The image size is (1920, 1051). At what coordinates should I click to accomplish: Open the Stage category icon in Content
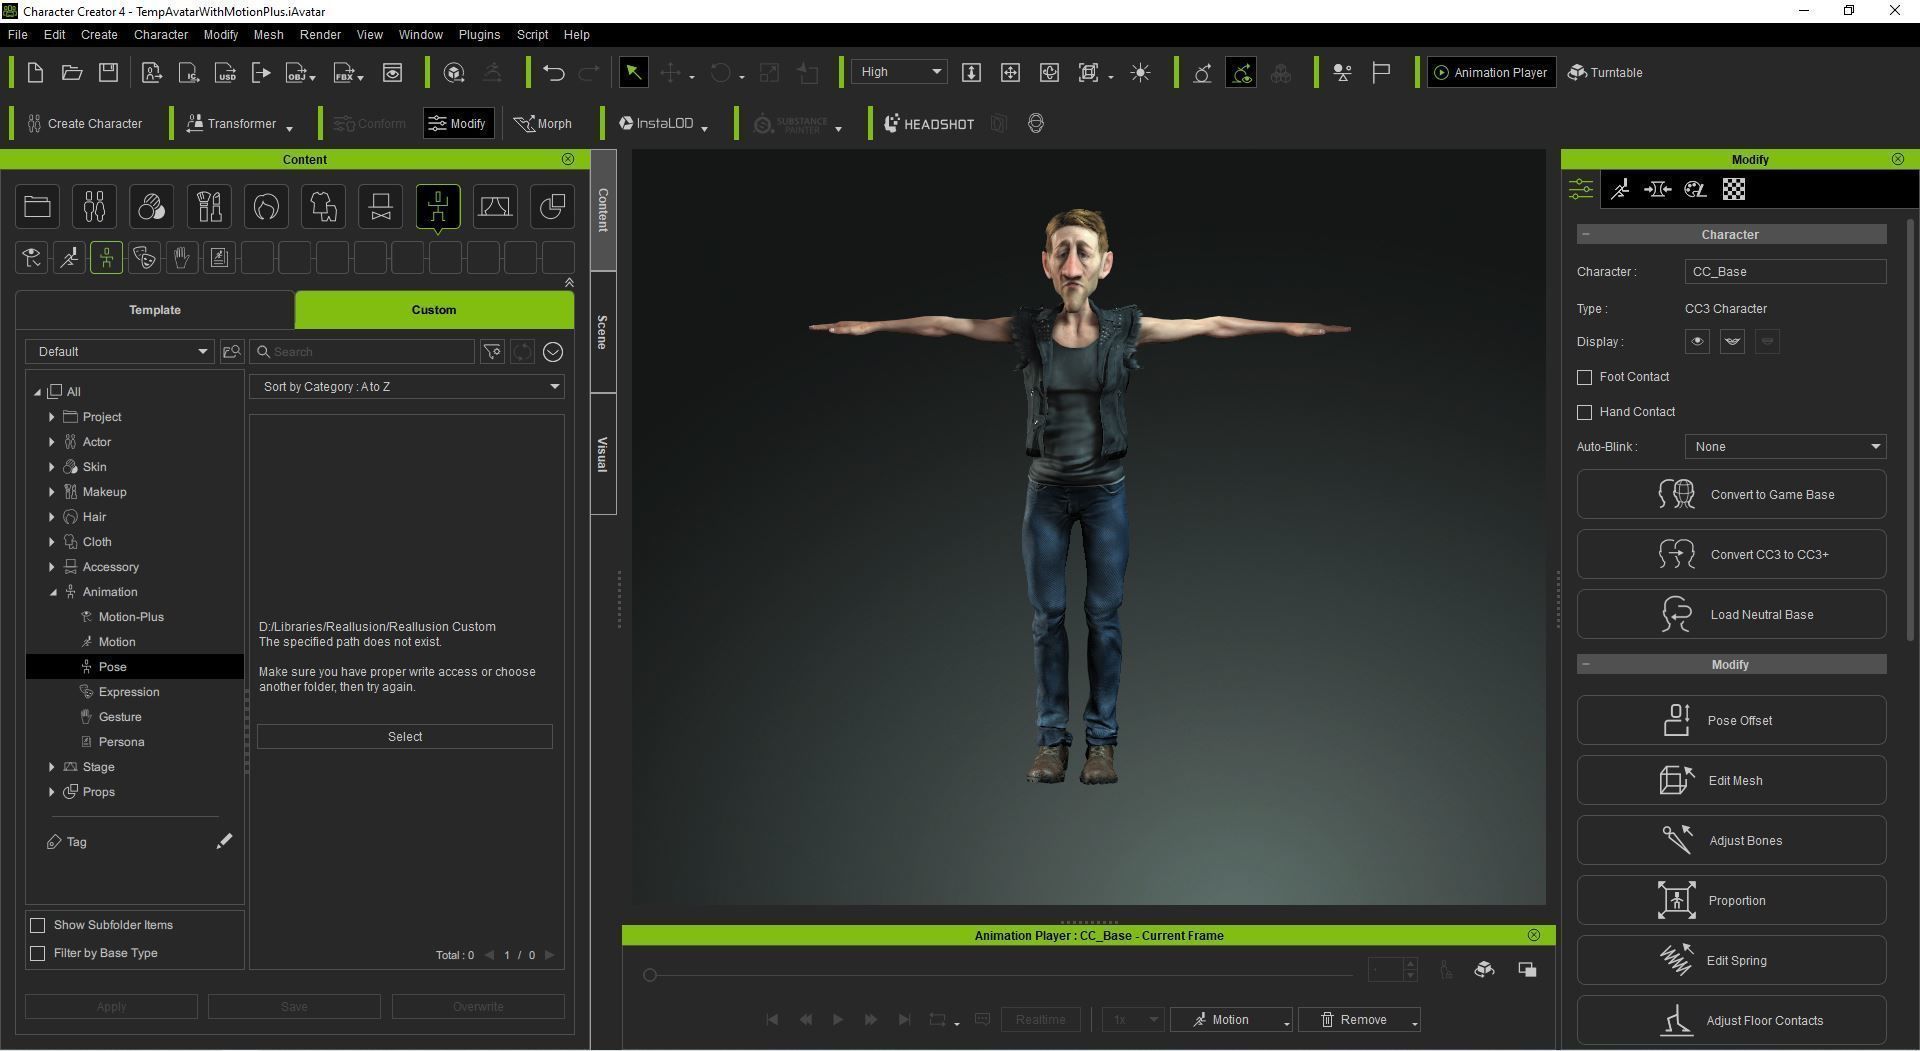pos(495,207)
